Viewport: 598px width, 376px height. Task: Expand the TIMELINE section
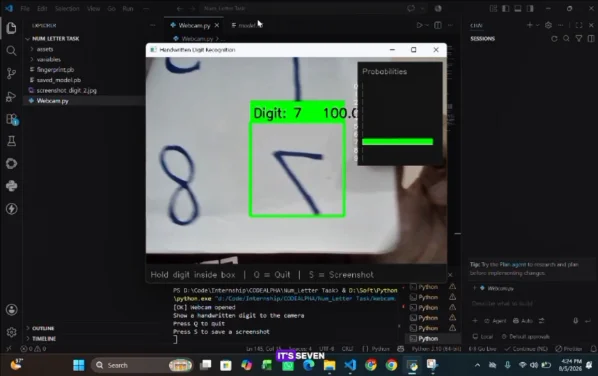click(x=44, y=339)
